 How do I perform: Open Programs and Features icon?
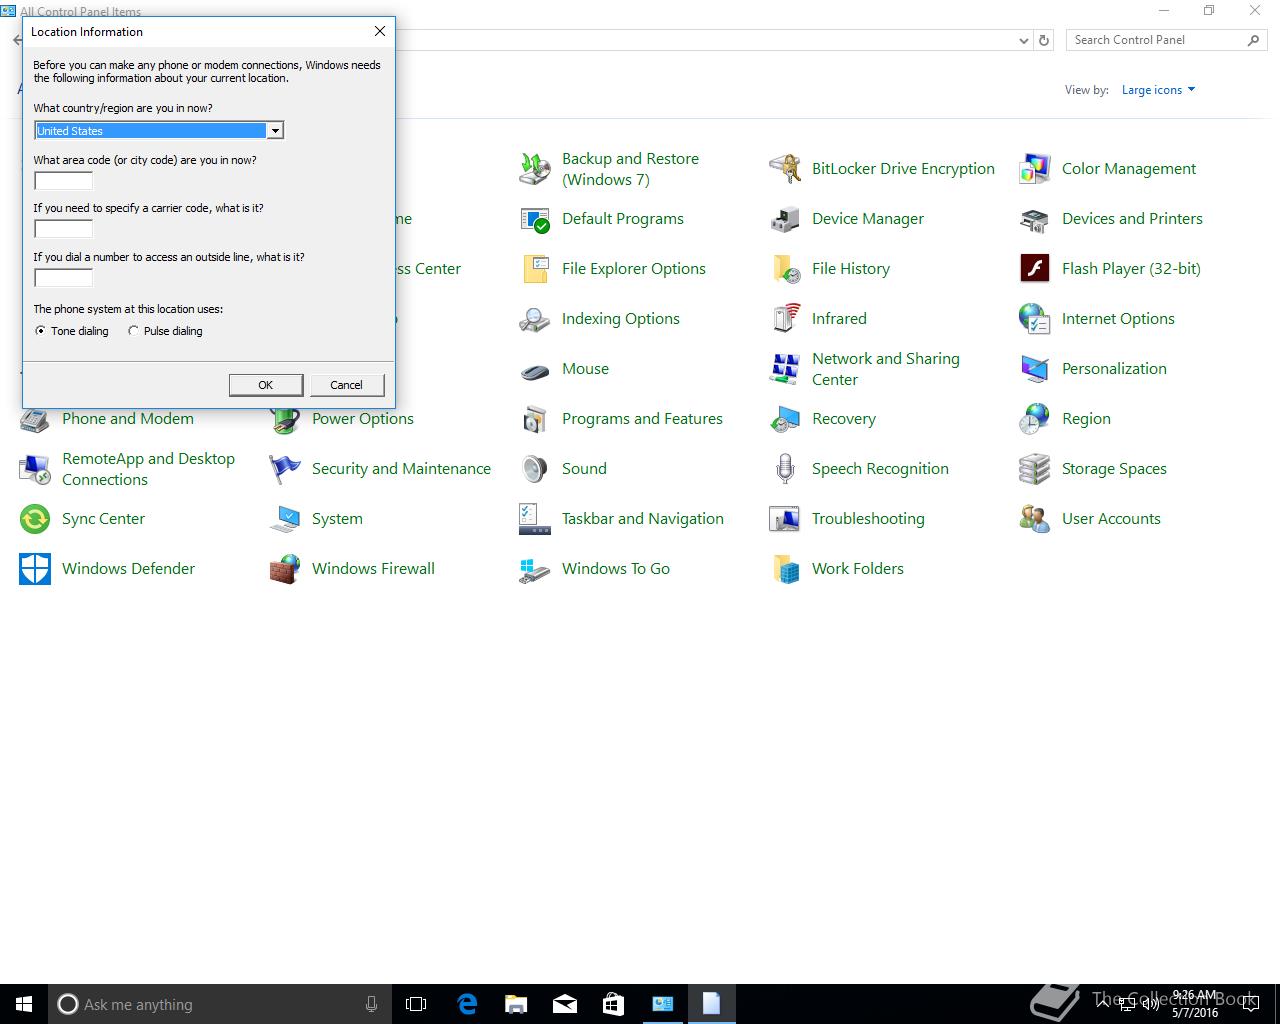535,419
